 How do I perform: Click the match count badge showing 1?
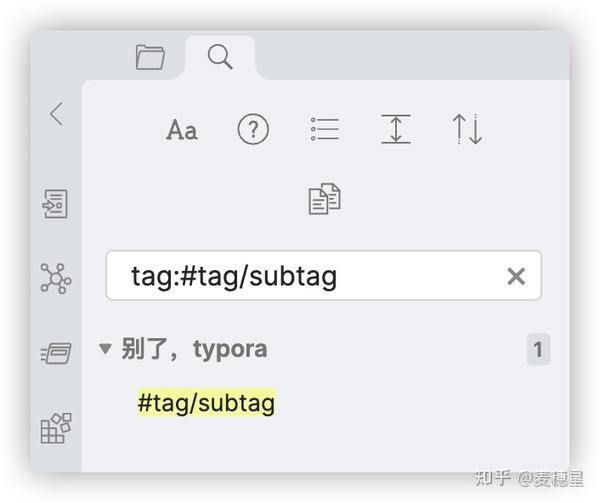click(538, 350)
